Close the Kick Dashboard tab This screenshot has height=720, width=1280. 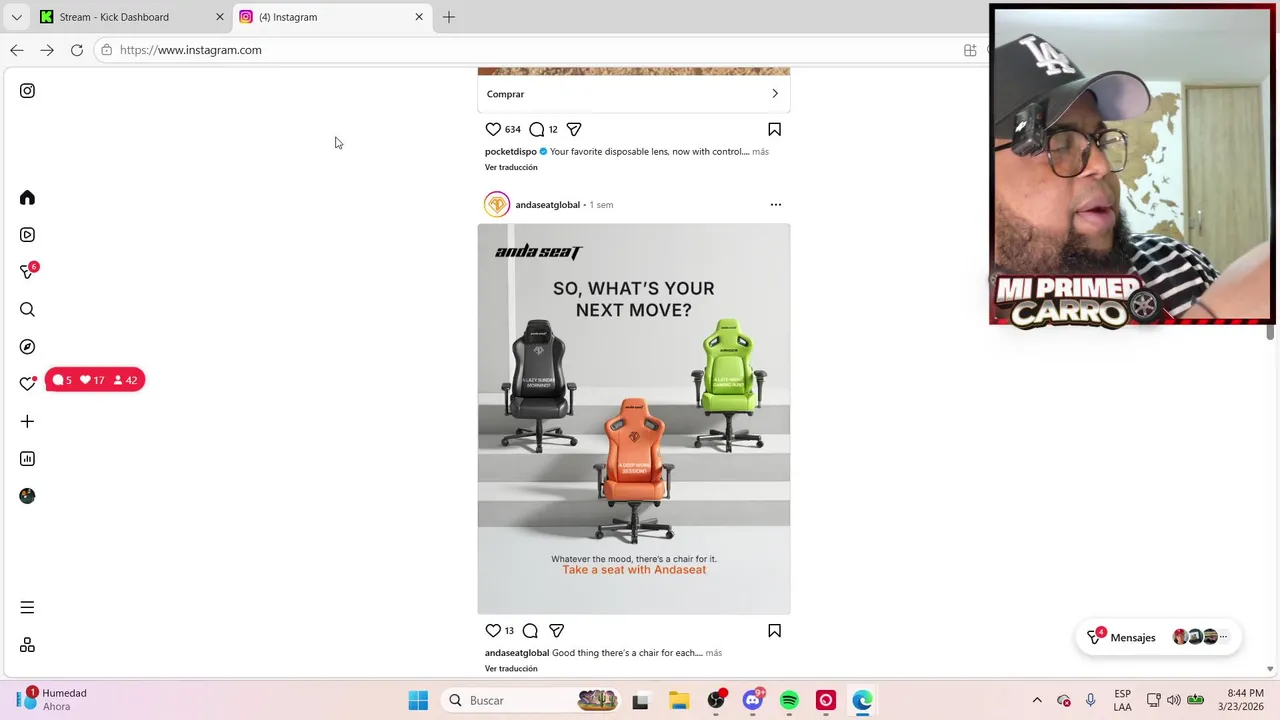(x=220, y=17)
